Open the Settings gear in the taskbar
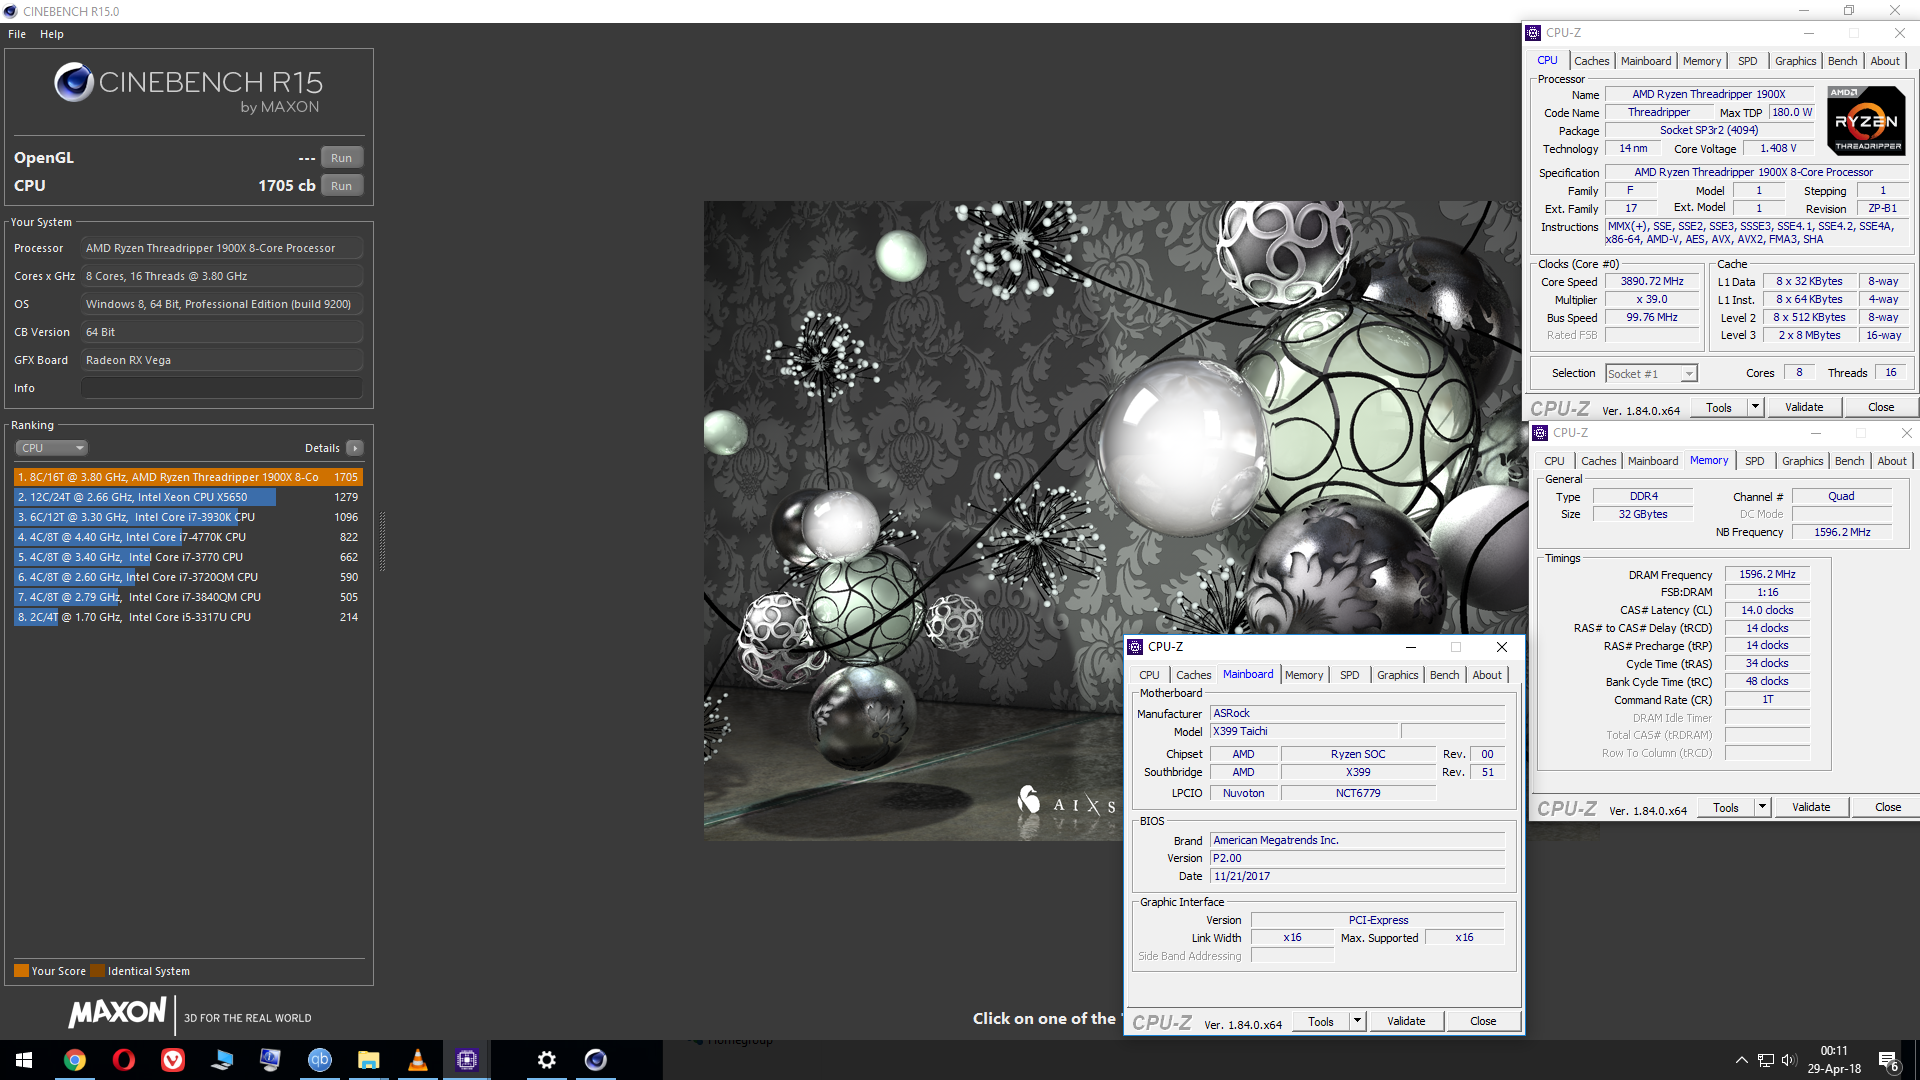 click(x=547, y=1060)
